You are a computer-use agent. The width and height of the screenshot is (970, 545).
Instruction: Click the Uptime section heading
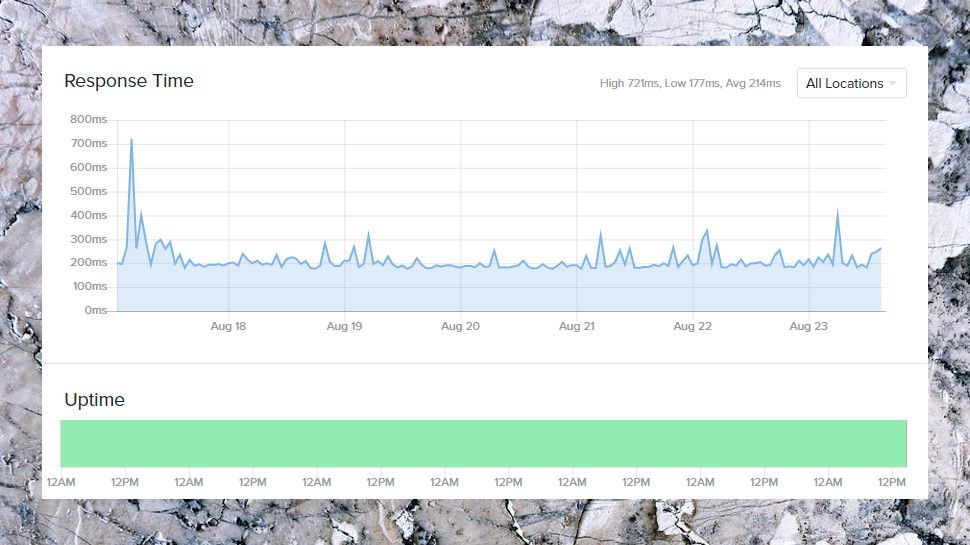pos(95,400)
